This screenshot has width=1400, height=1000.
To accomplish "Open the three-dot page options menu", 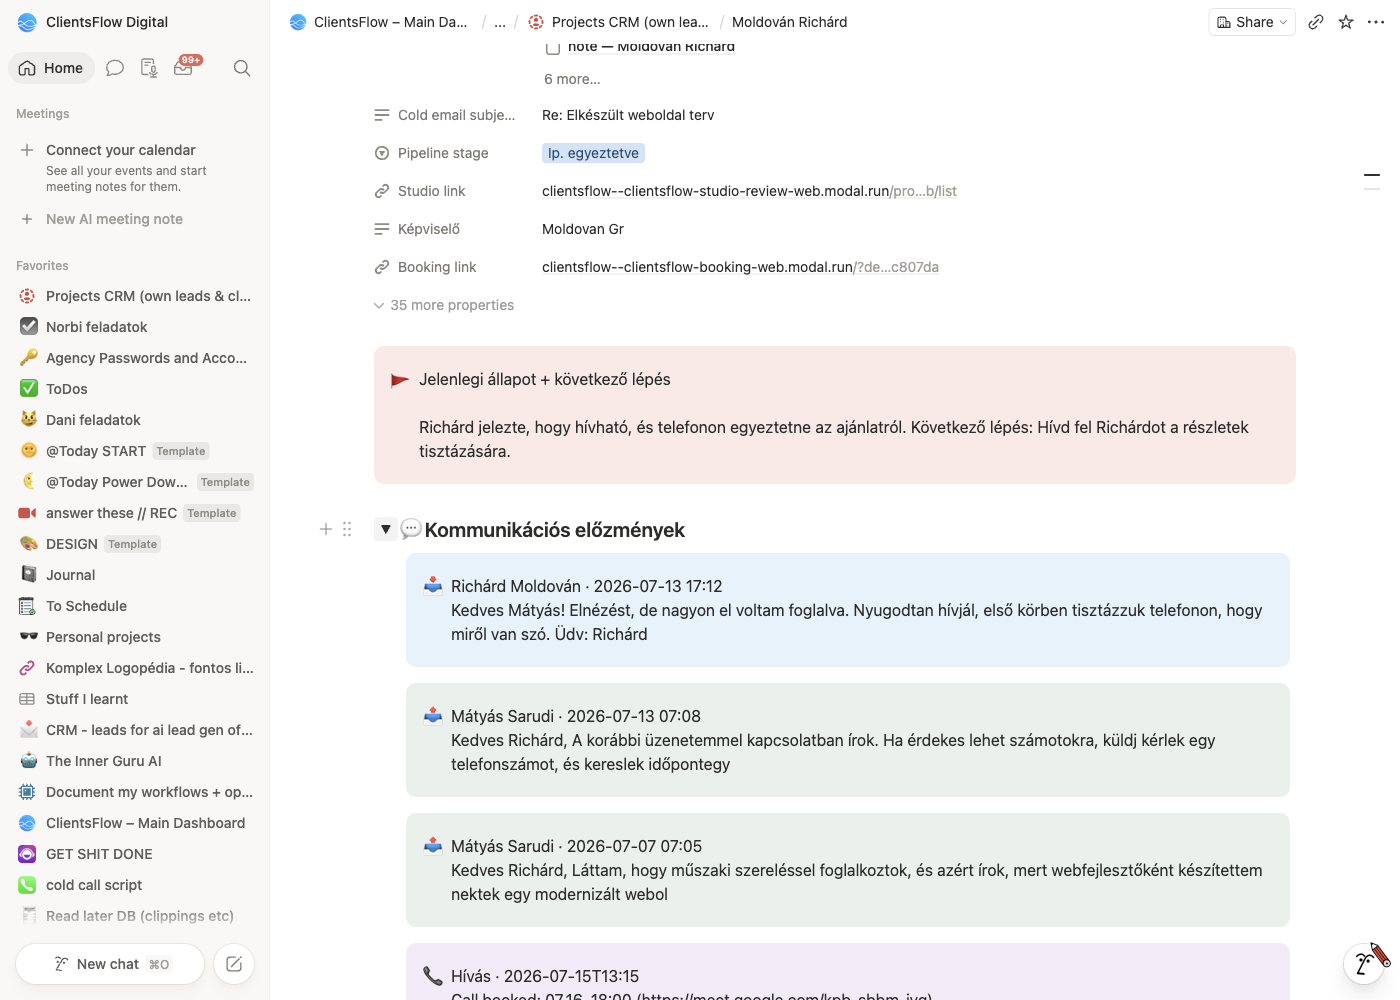I will coord(1376,22).
